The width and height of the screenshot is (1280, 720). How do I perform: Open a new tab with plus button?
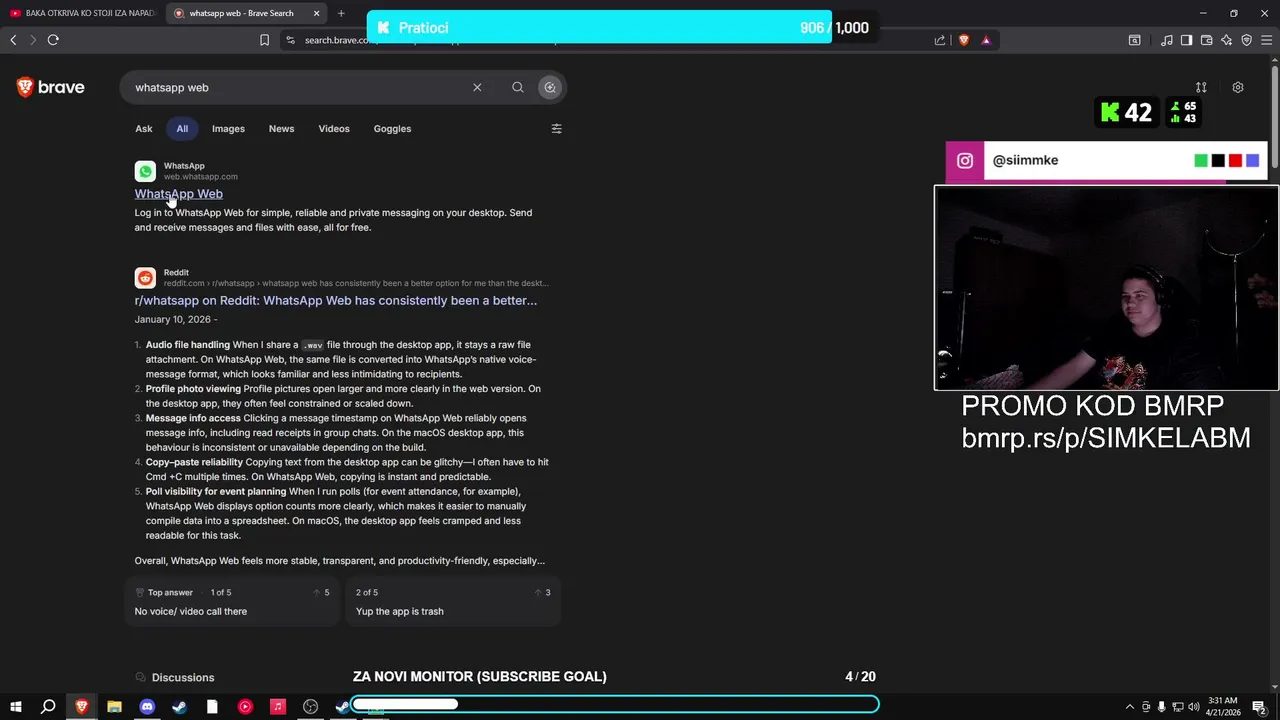(341, 13)
